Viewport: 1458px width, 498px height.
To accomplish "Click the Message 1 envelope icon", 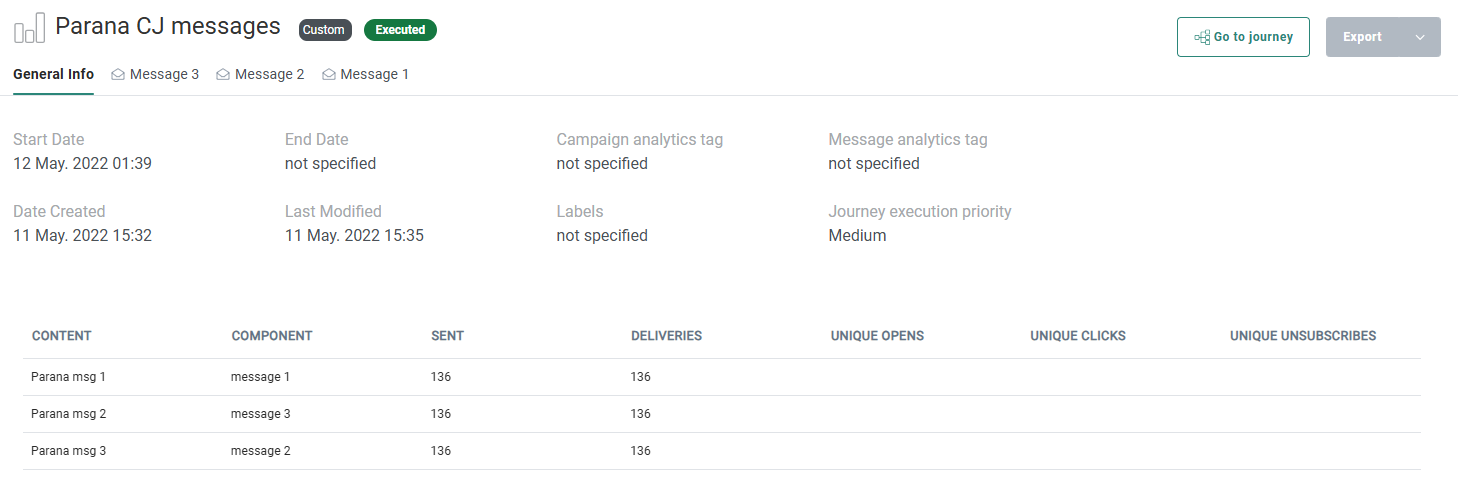I will point(329,75).
